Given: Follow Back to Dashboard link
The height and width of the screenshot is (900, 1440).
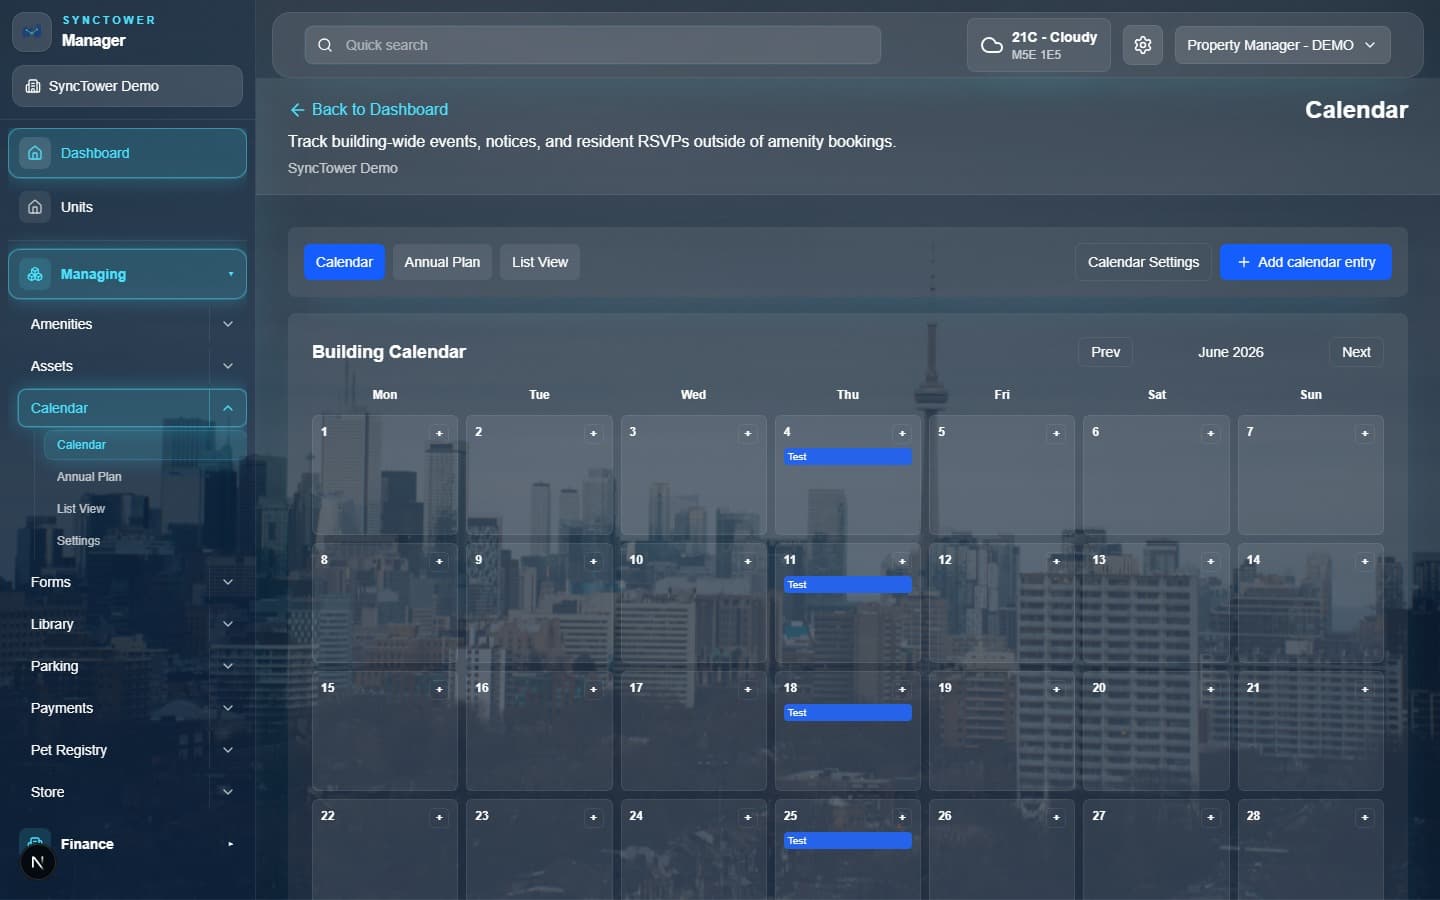Looking at the screenshot, I should [368, 109].
